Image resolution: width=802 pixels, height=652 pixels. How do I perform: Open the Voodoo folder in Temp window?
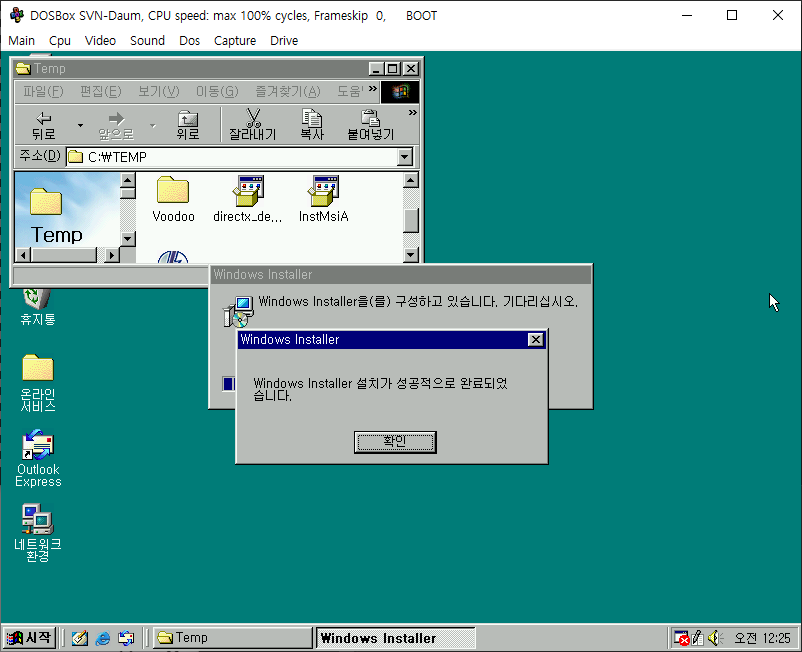point(173,199)
